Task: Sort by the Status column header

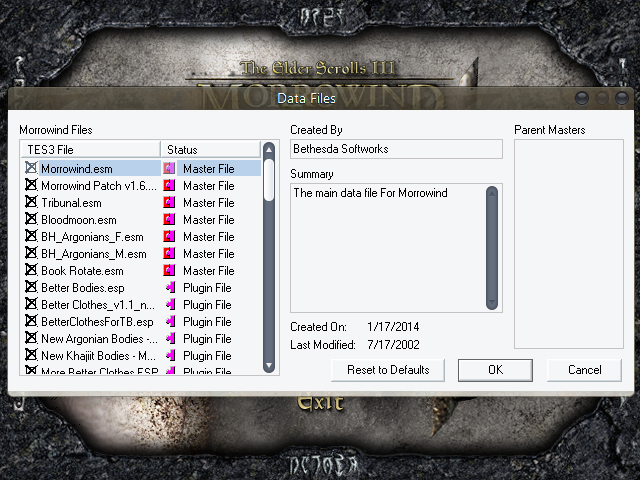Action: [x=211, y=149]
